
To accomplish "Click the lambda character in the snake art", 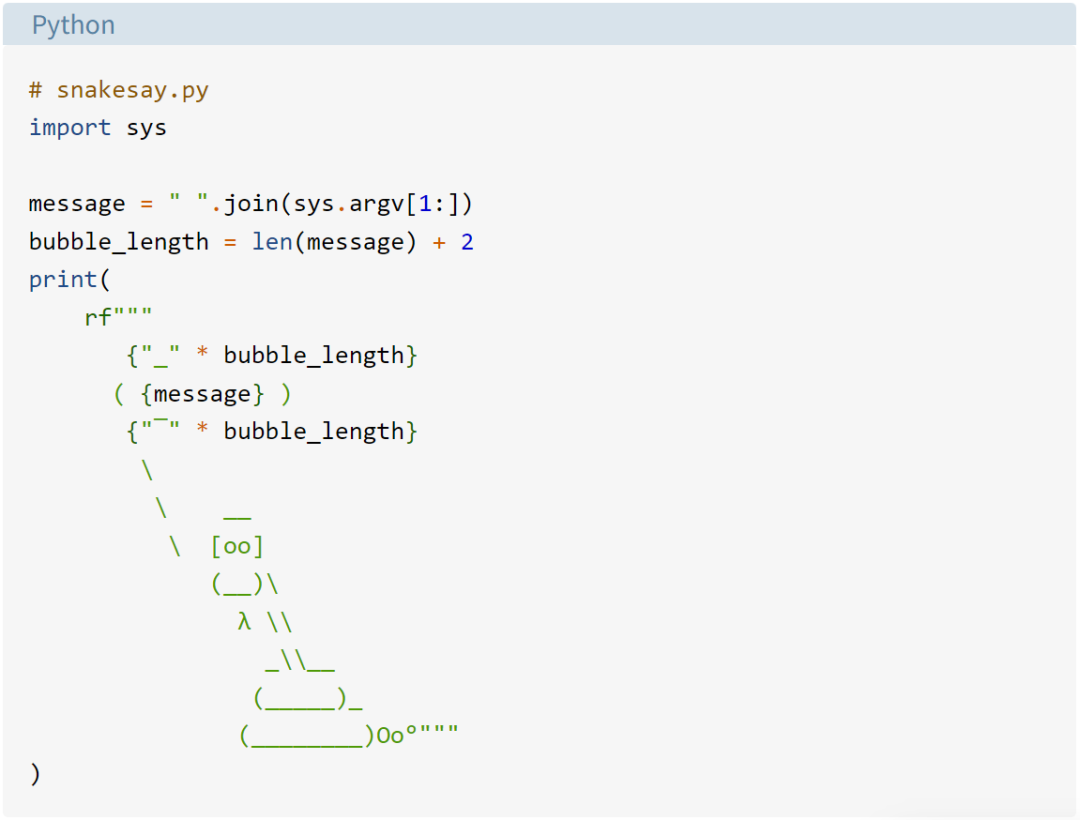I will (244, 622).
